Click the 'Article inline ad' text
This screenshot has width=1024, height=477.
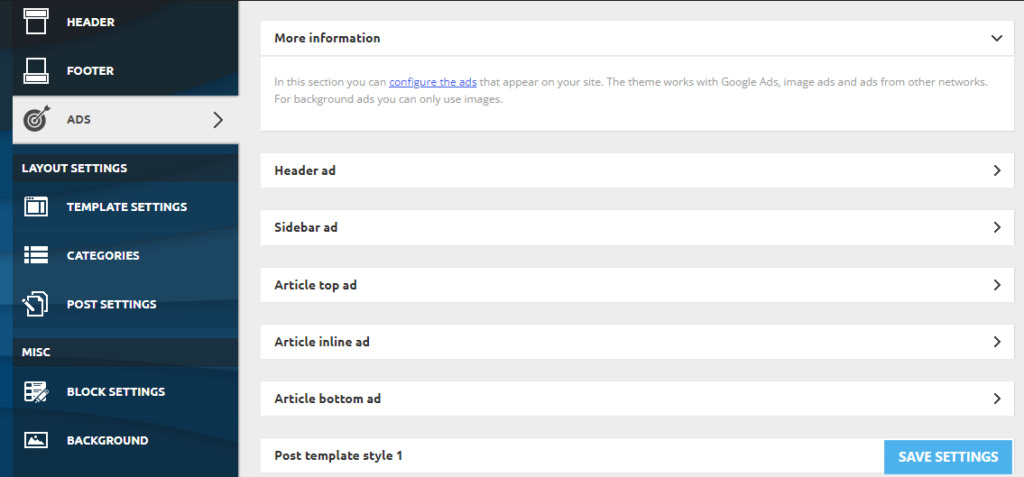322,342
